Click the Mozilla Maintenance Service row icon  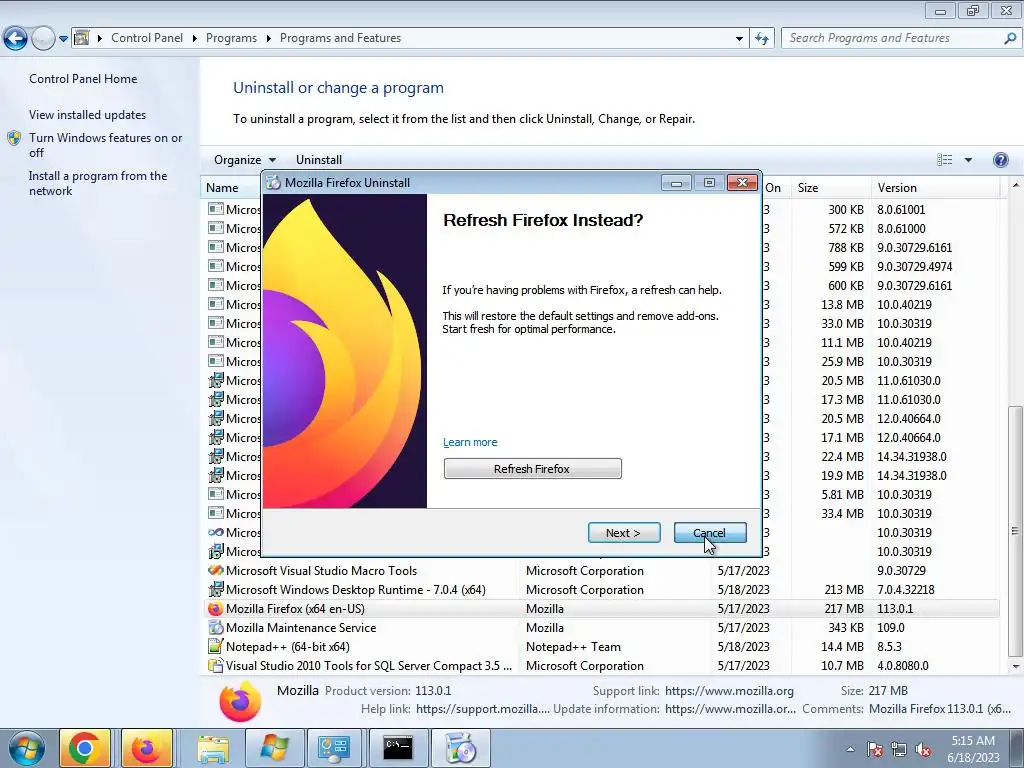(x=215, y=628)
